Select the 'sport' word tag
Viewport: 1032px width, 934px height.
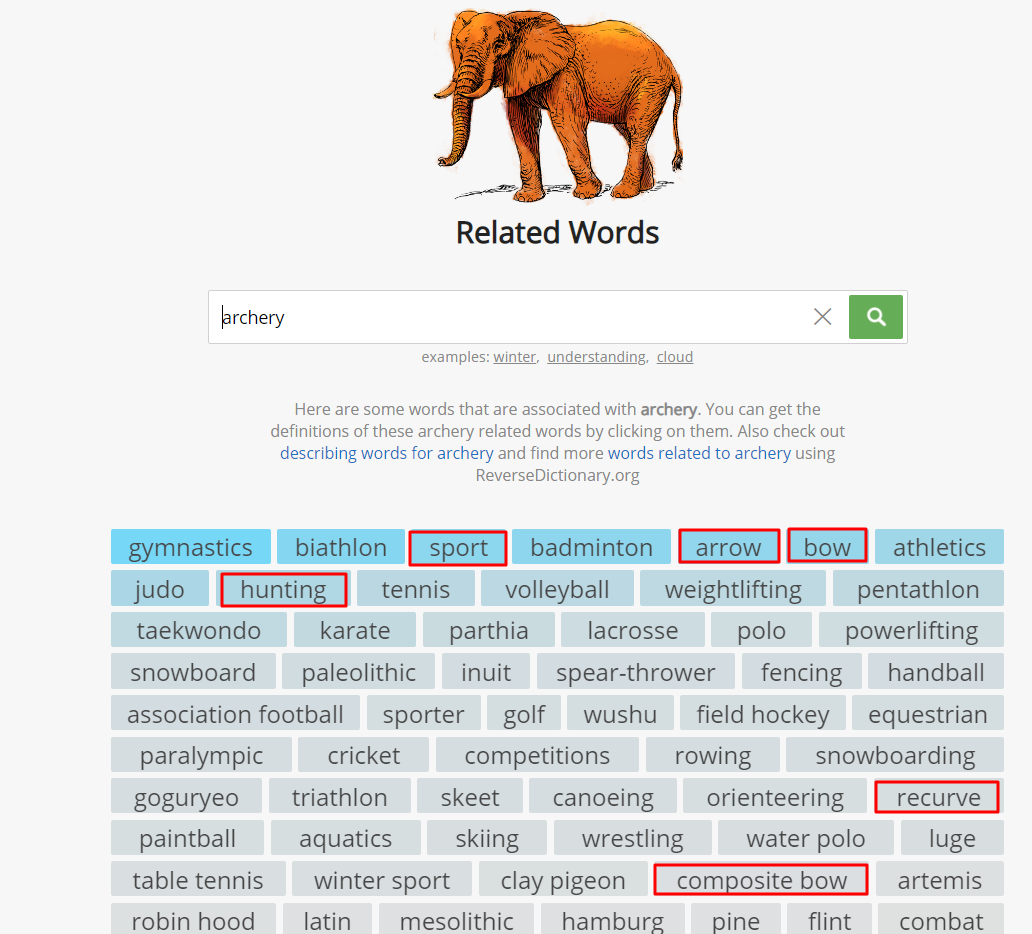tap(458, 548)
